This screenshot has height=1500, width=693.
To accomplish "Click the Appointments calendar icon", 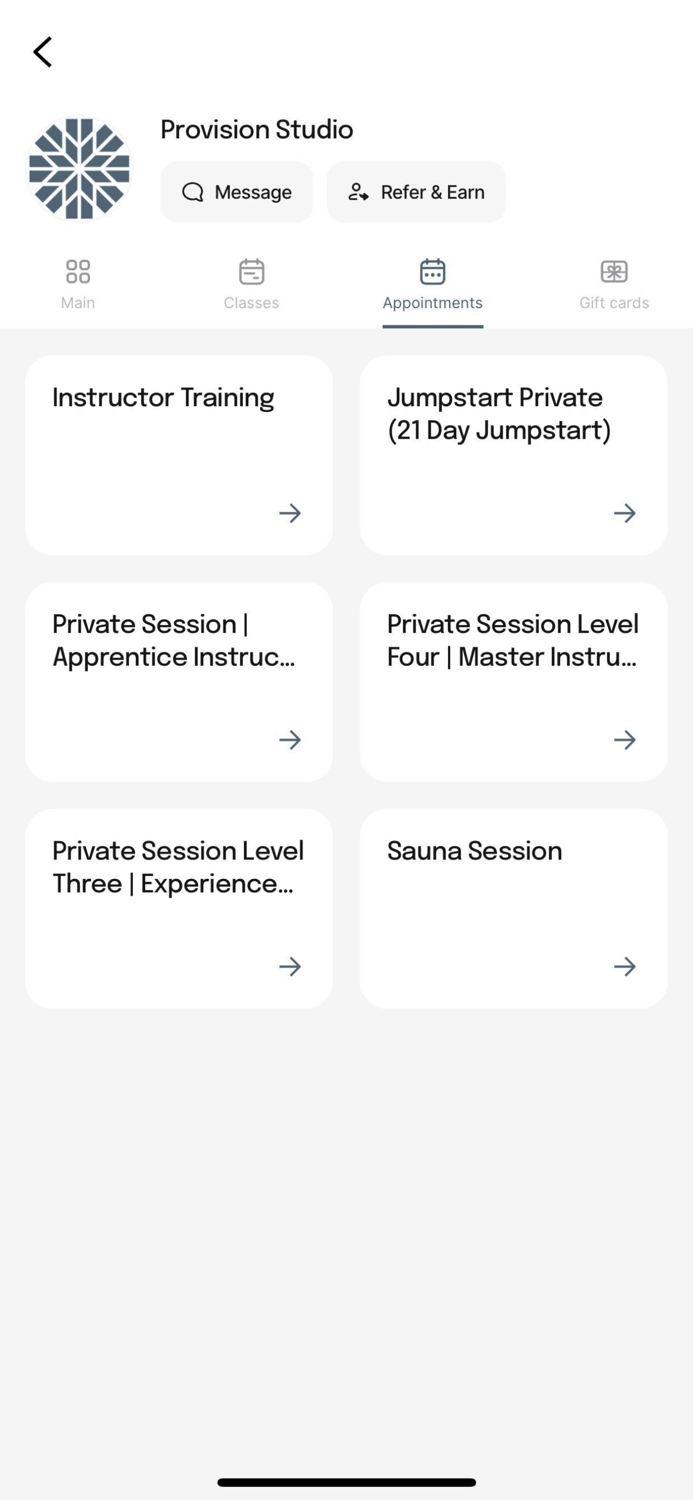I will [x=432, y=271].
